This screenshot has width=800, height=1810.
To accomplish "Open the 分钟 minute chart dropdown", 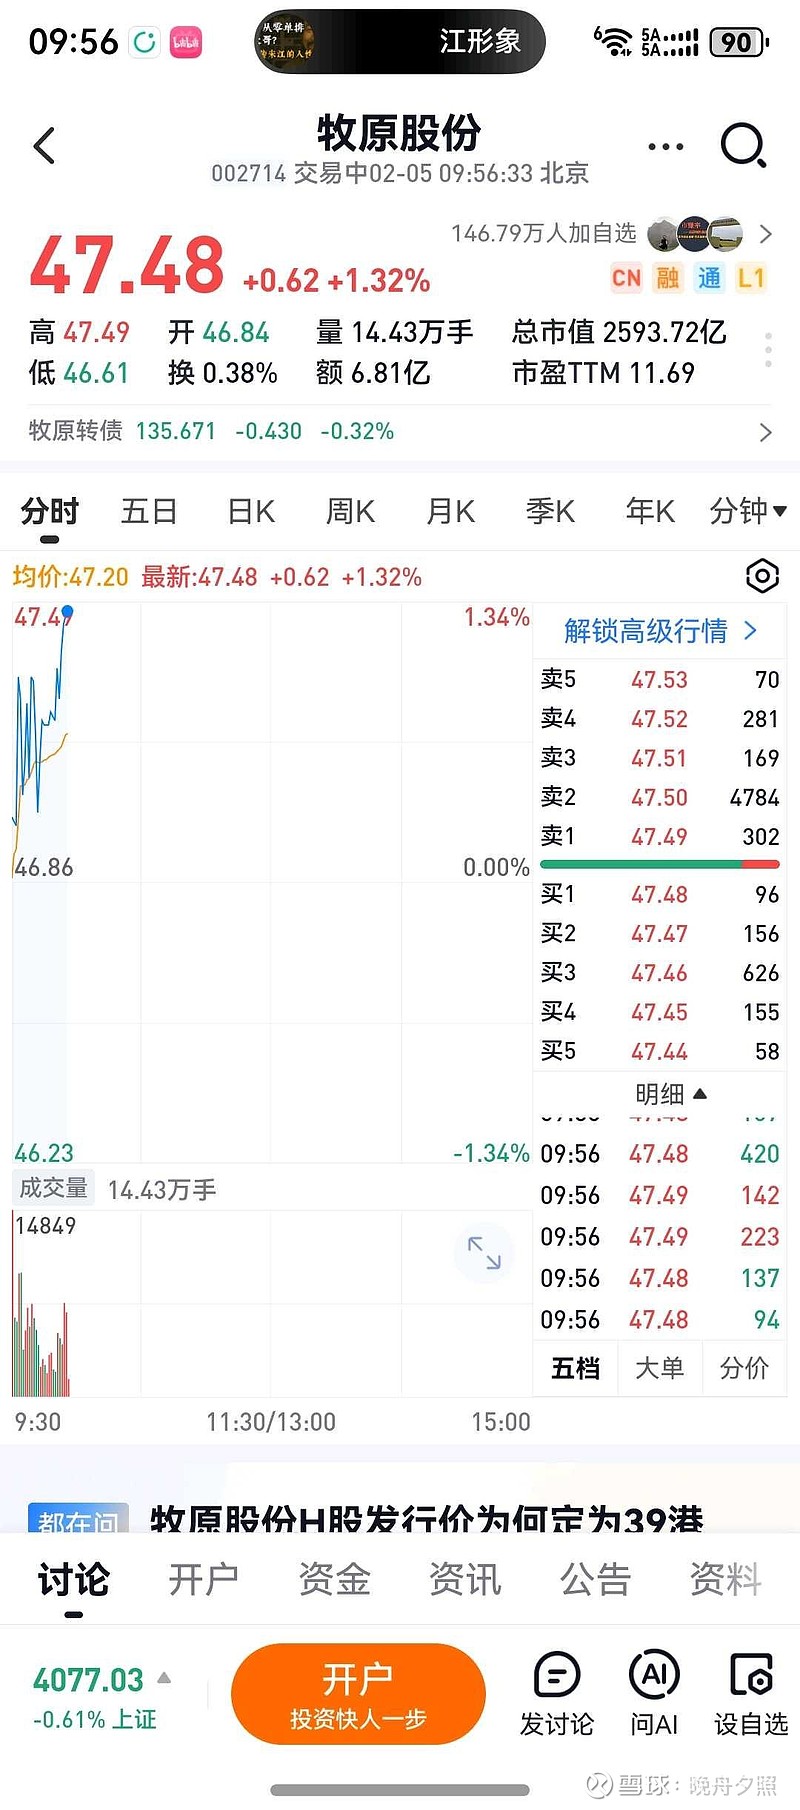I will [747, 511].
